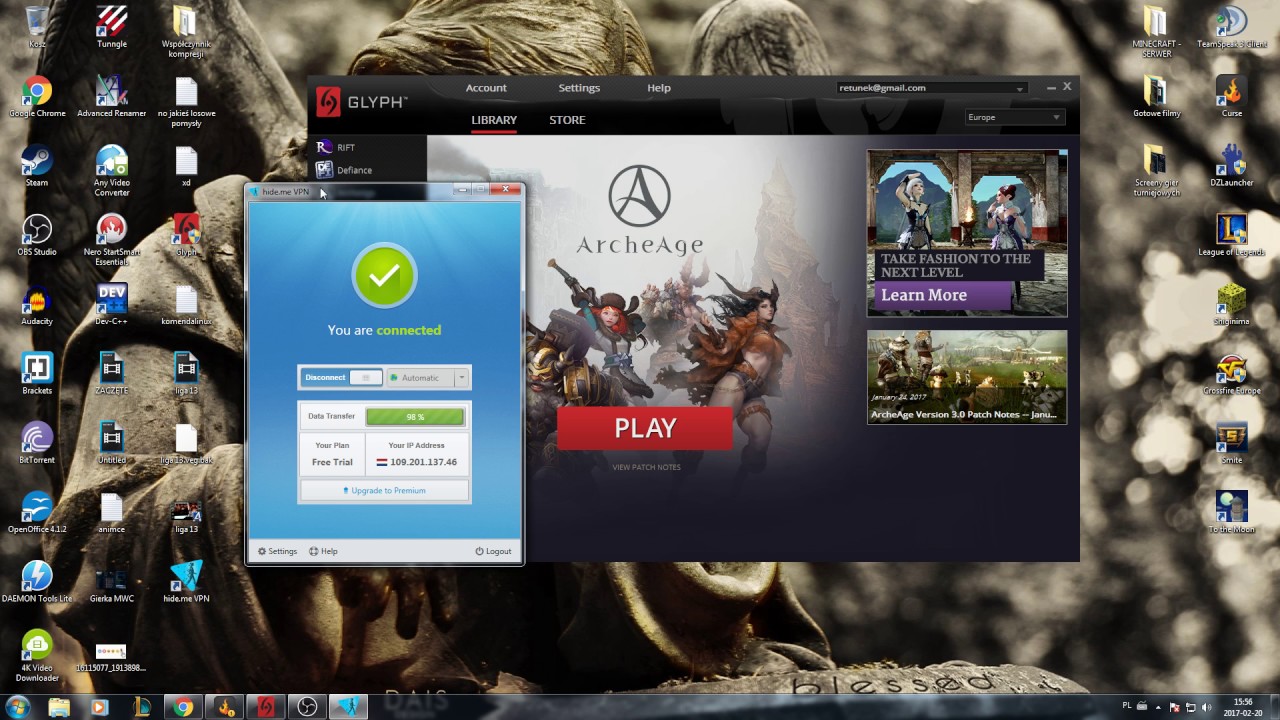Open the Automatic server location dropdown

[x=427, y=378]
